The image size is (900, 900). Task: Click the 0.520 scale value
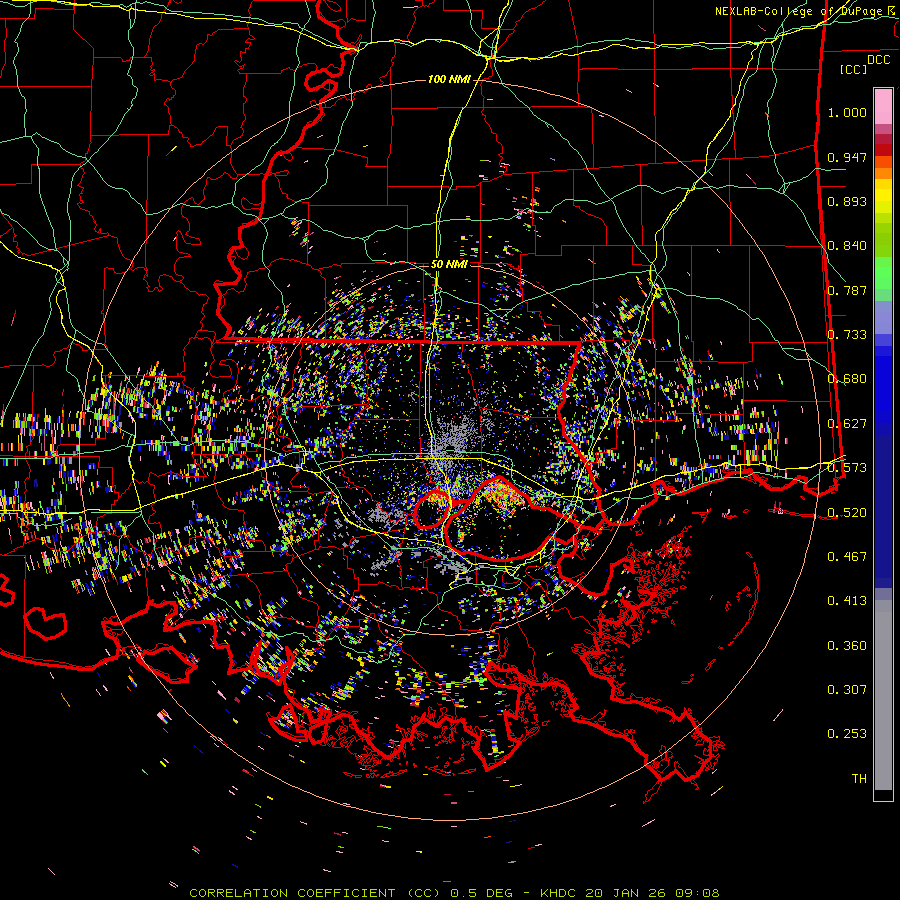coord(847,513)
